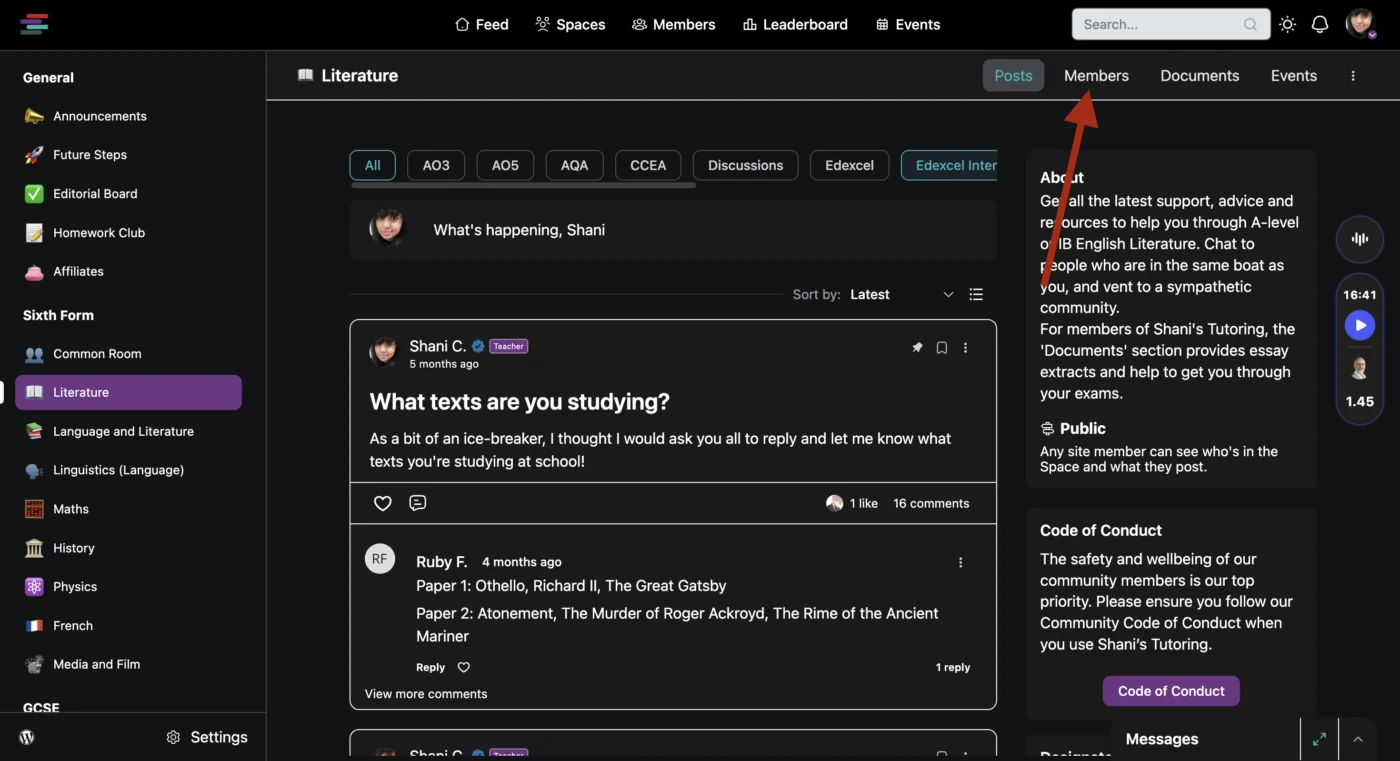Filter posts by the AO5 topic
1400x761 pixels.
(x=505, y=165)
